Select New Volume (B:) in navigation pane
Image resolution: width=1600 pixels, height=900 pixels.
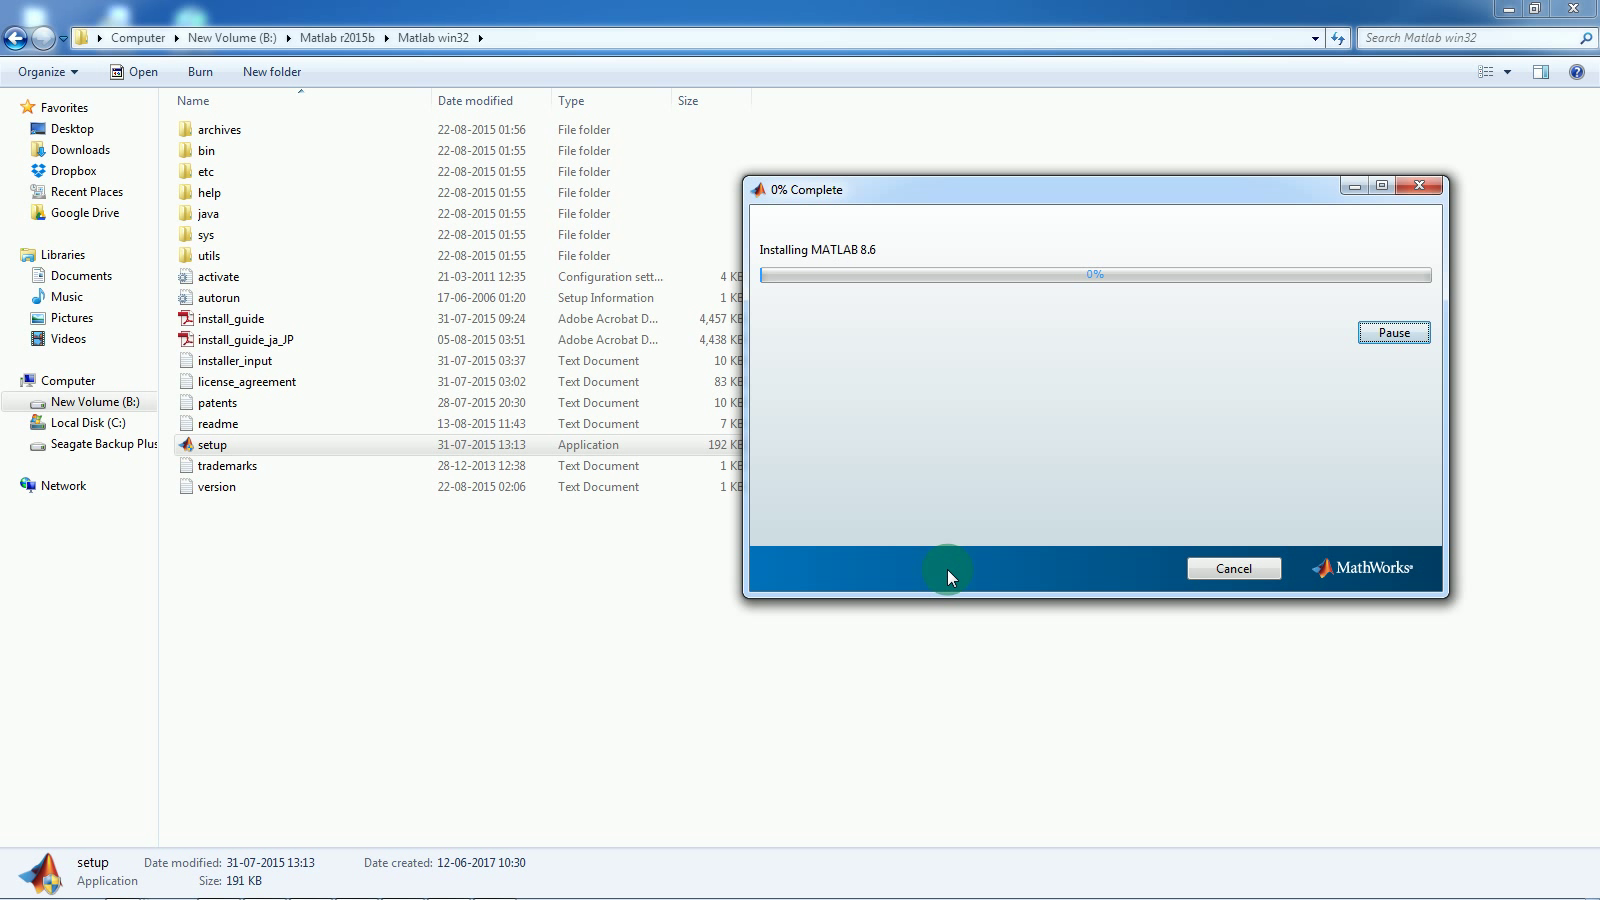(x=85, y=402)
